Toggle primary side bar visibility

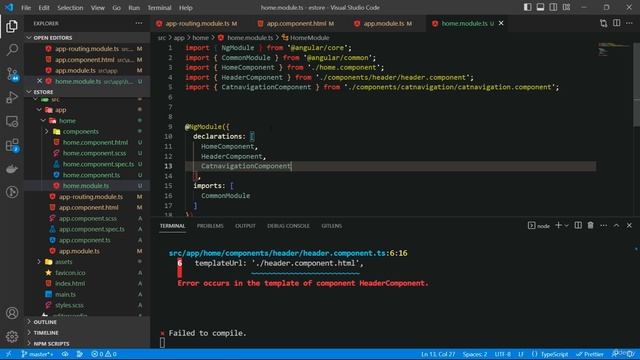(x=527, y=7)
